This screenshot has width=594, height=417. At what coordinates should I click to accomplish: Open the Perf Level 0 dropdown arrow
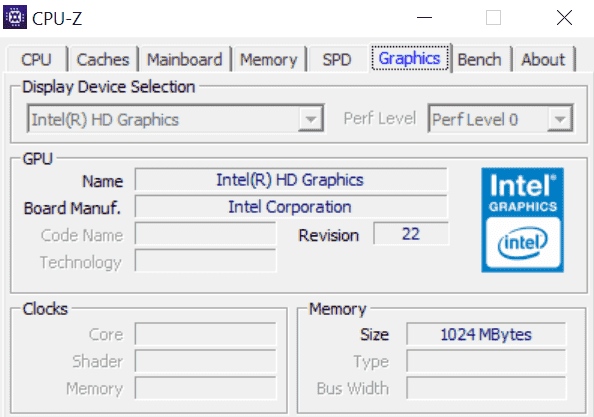[560, 119]
